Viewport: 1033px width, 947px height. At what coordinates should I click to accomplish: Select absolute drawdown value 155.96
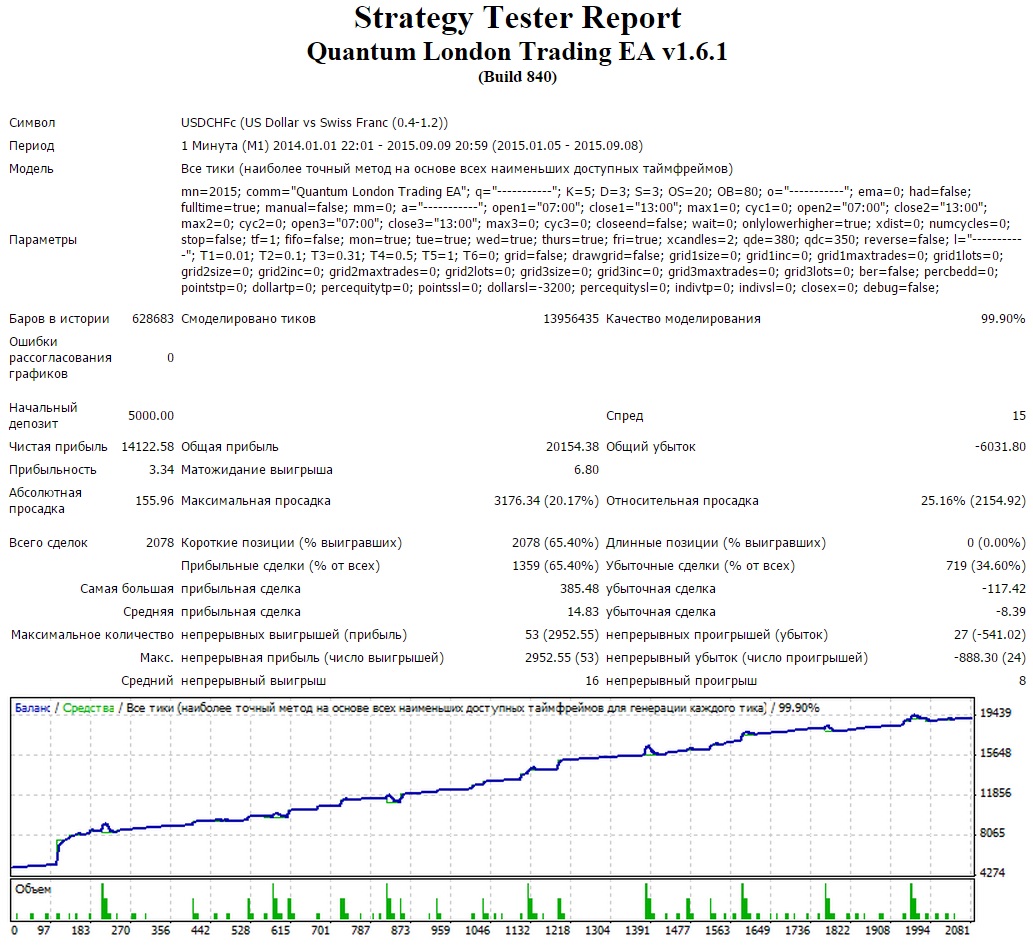pos(154,501)
